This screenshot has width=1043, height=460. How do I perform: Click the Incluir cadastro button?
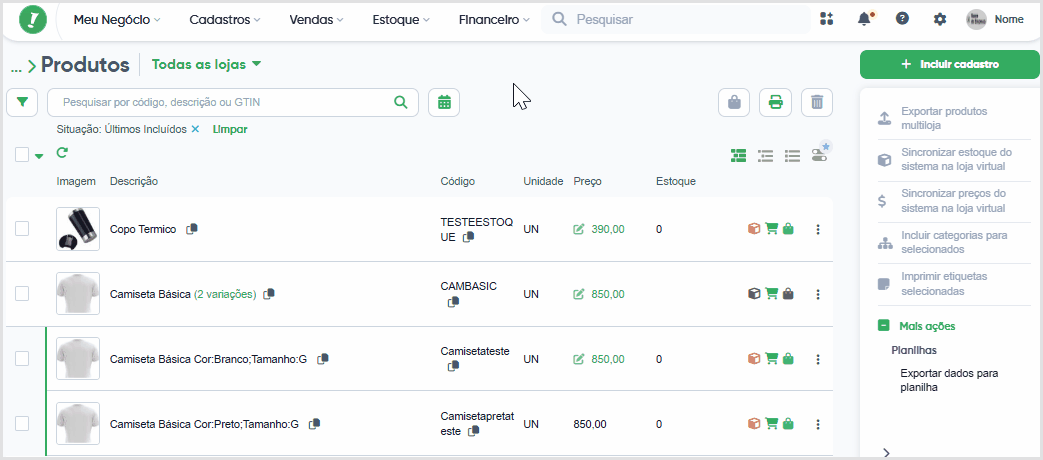click(950, 64)
